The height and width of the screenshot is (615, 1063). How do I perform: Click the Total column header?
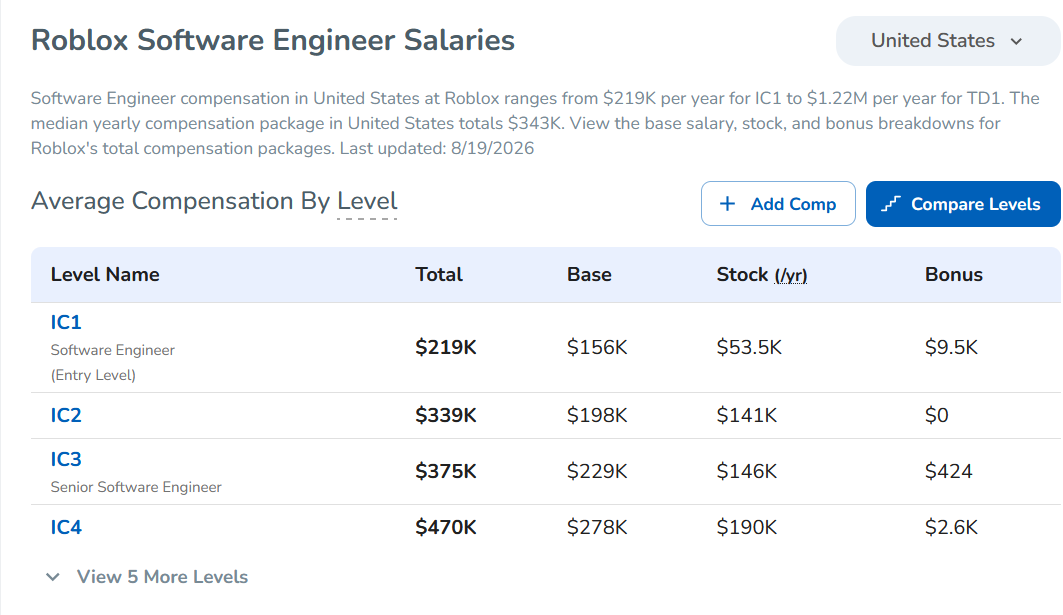(x=439, y=275)
